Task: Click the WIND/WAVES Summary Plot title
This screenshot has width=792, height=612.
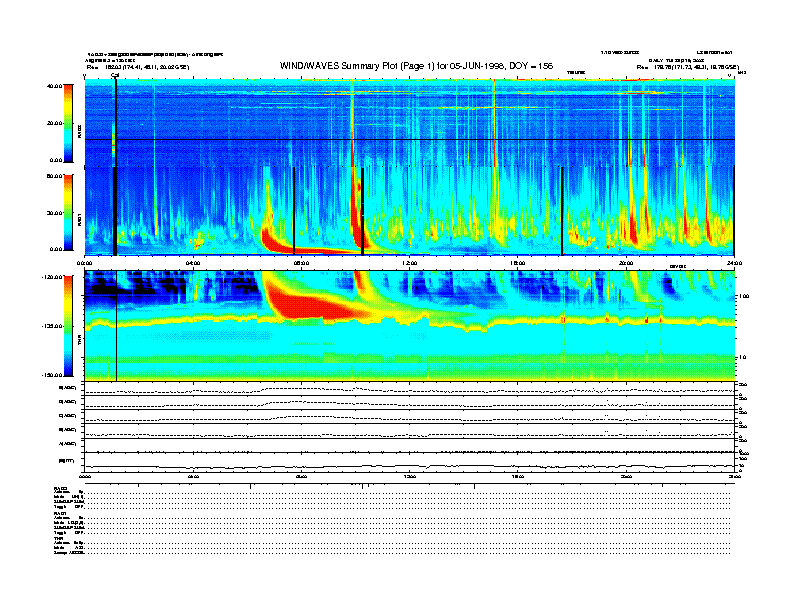Action: click(416, 66)
